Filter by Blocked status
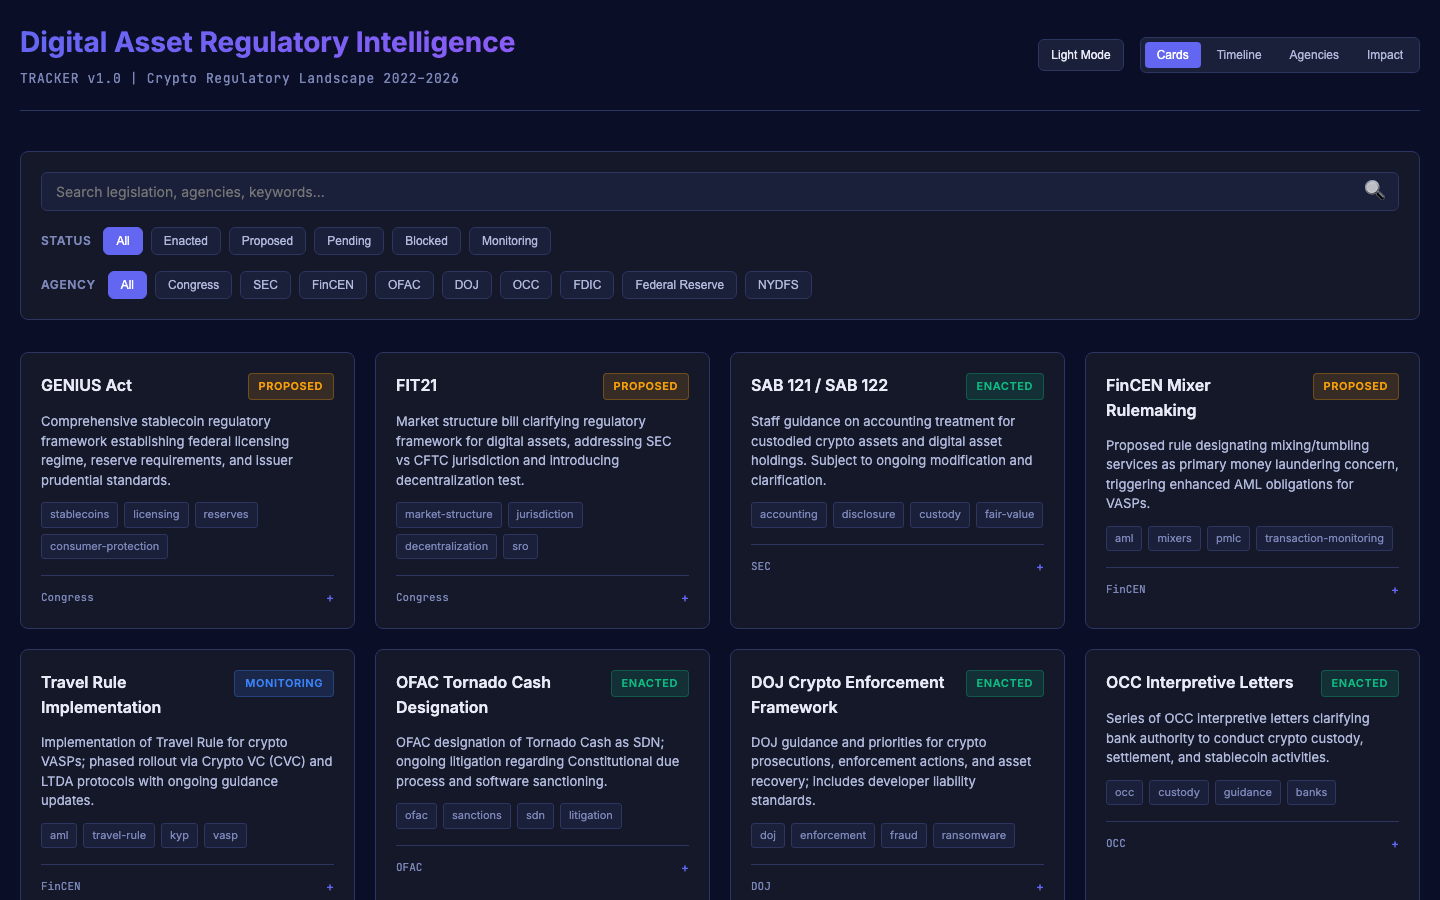Screen dimensions: 1440x900 coord(426,241)
